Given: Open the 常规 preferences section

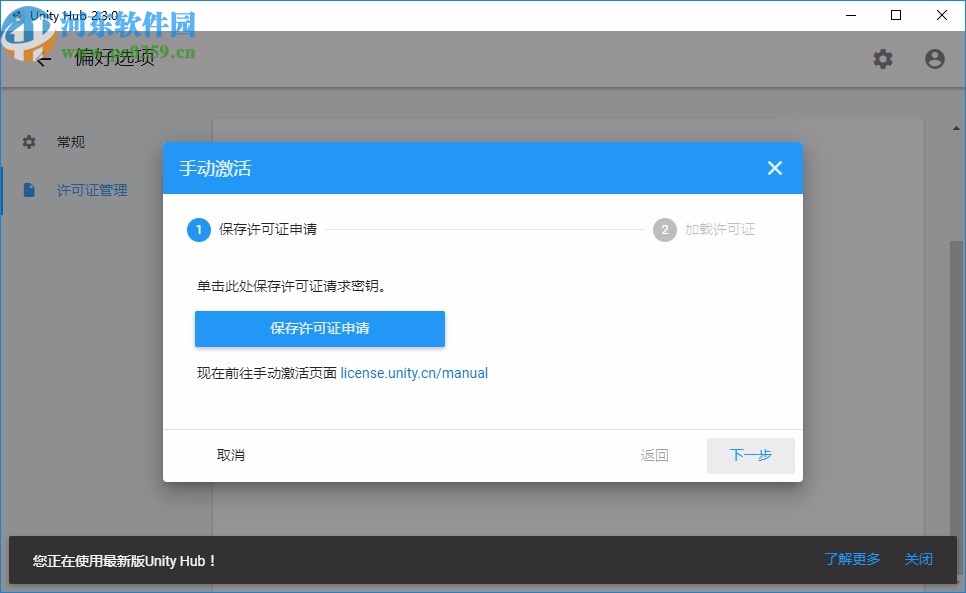Looking at the screenshot, I should click(x=71, y=142).
